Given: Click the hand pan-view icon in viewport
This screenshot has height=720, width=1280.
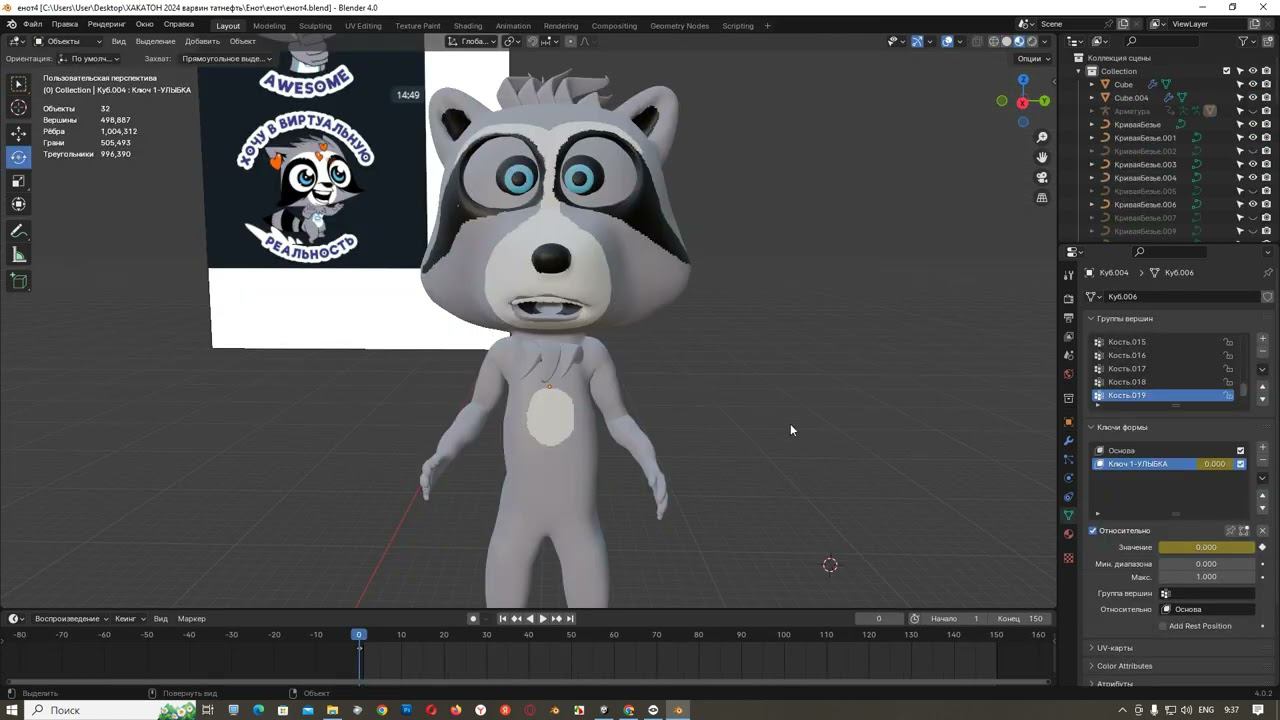Looking at the screenshot, I should tap(1042, 157).
